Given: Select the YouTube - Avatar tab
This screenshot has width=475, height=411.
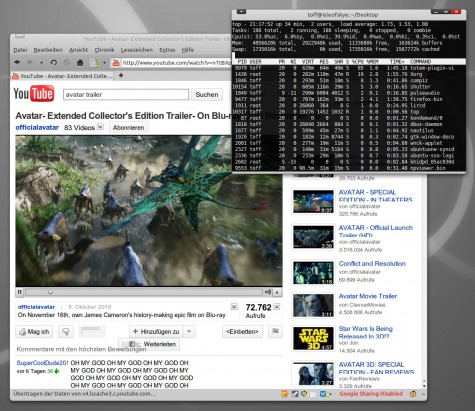Looking at the screenshot, I should 62,76.
